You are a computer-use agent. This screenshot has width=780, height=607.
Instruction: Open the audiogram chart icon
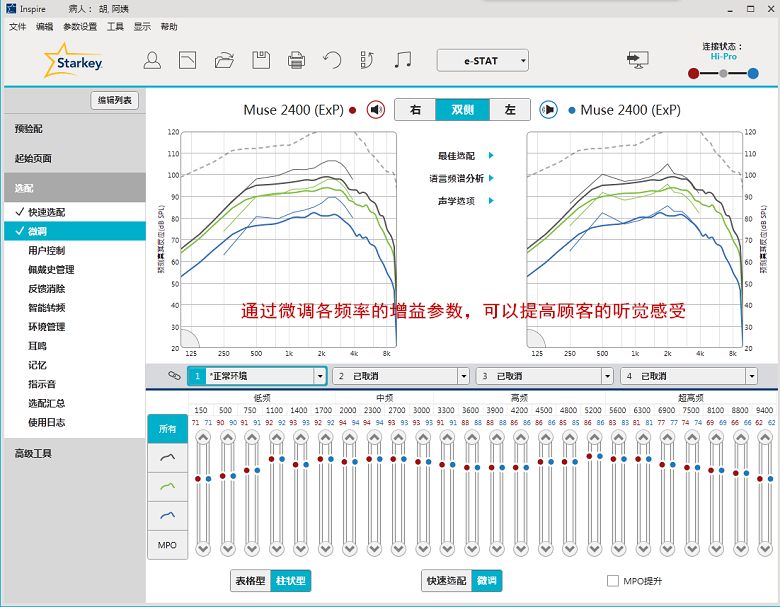(187, 61)
